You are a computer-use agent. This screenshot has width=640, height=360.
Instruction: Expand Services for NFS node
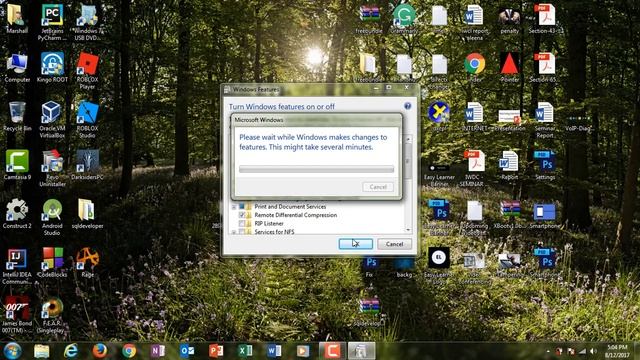(234, 232)
